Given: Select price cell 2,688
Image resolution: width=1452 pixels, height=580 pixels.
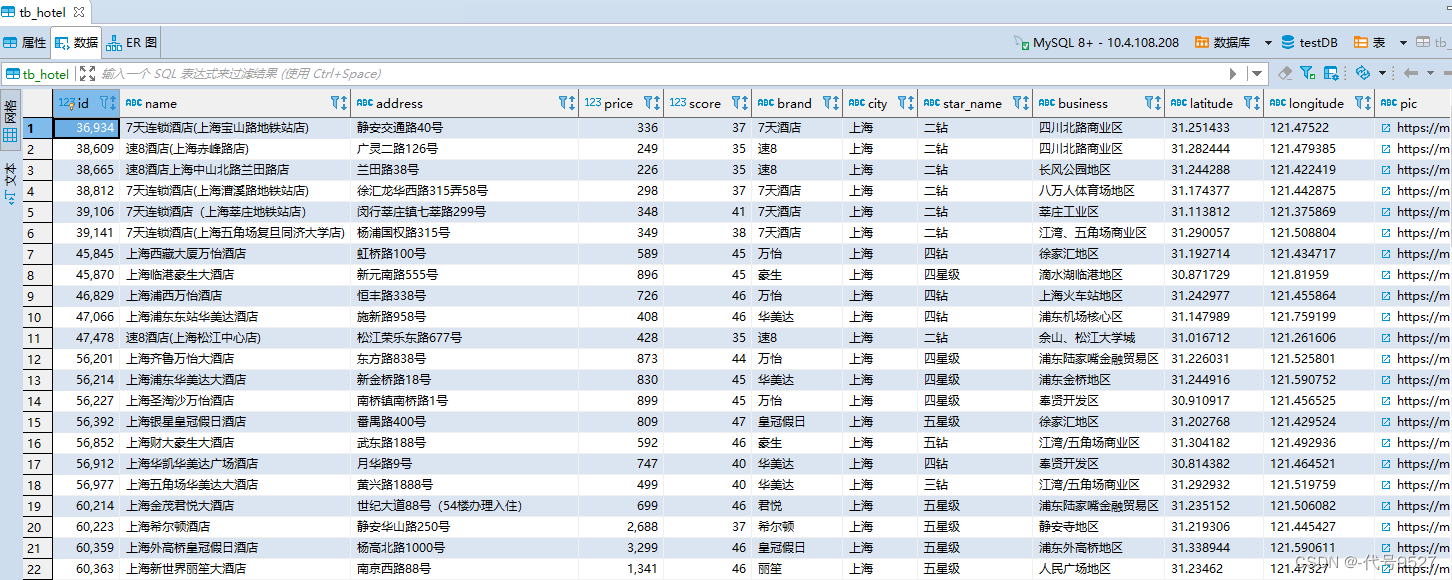Looking at the screenshot, I should point(621,527).
